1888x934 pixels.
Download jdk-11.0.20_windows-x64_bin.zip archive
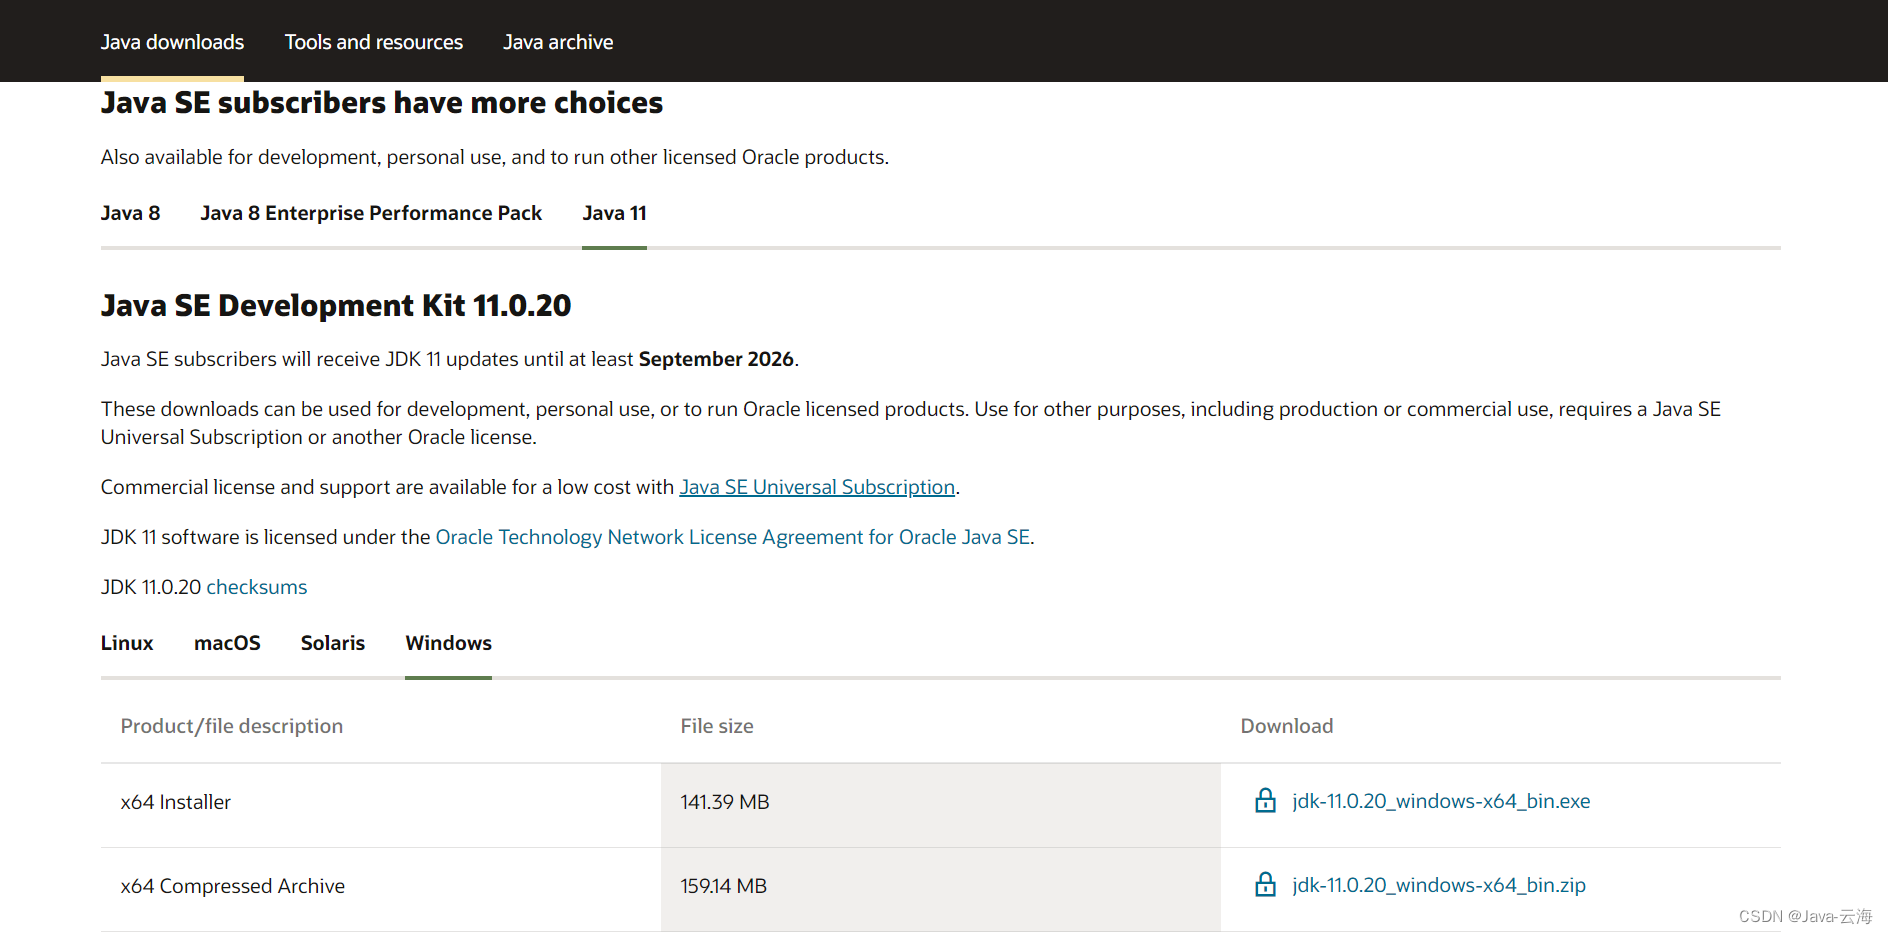[x=1438, y=885]
